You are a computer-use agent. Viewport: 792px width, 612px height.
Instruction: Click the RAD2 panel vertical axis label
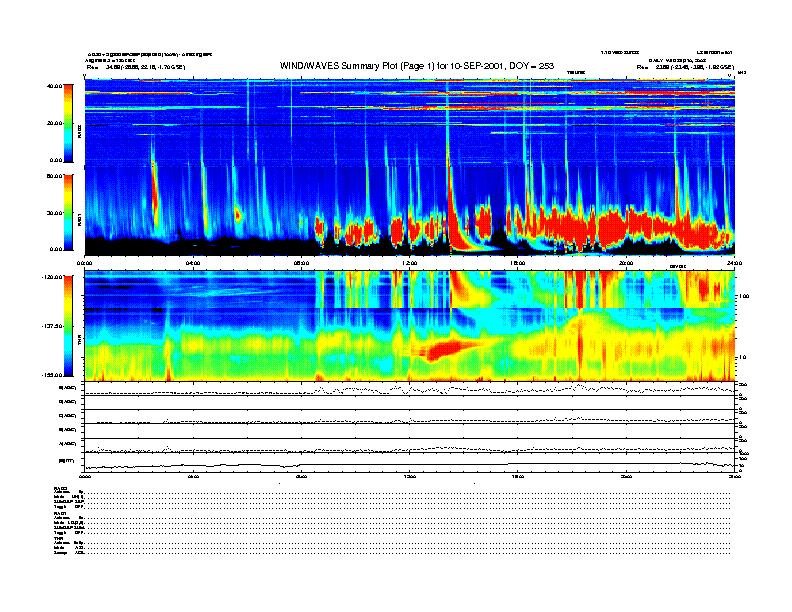[x=79, y=134]
